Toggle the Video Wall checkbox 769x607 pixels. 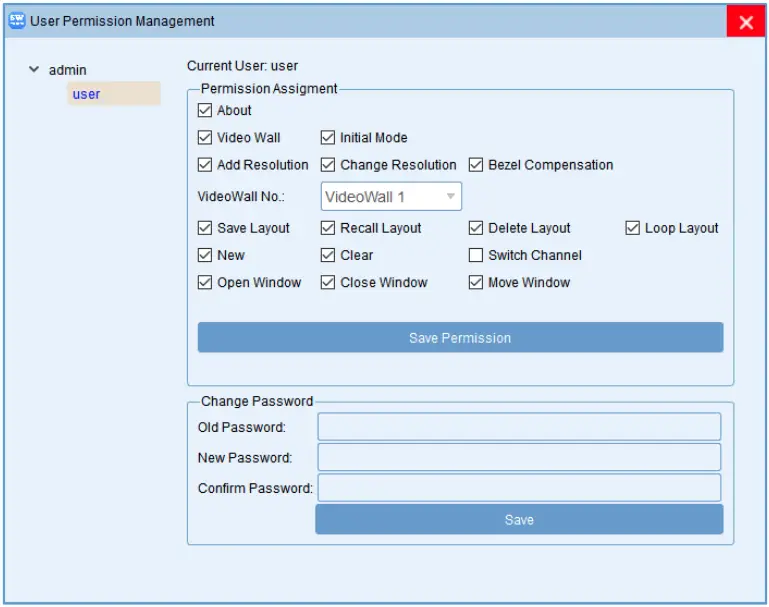[x=205, y=138]
